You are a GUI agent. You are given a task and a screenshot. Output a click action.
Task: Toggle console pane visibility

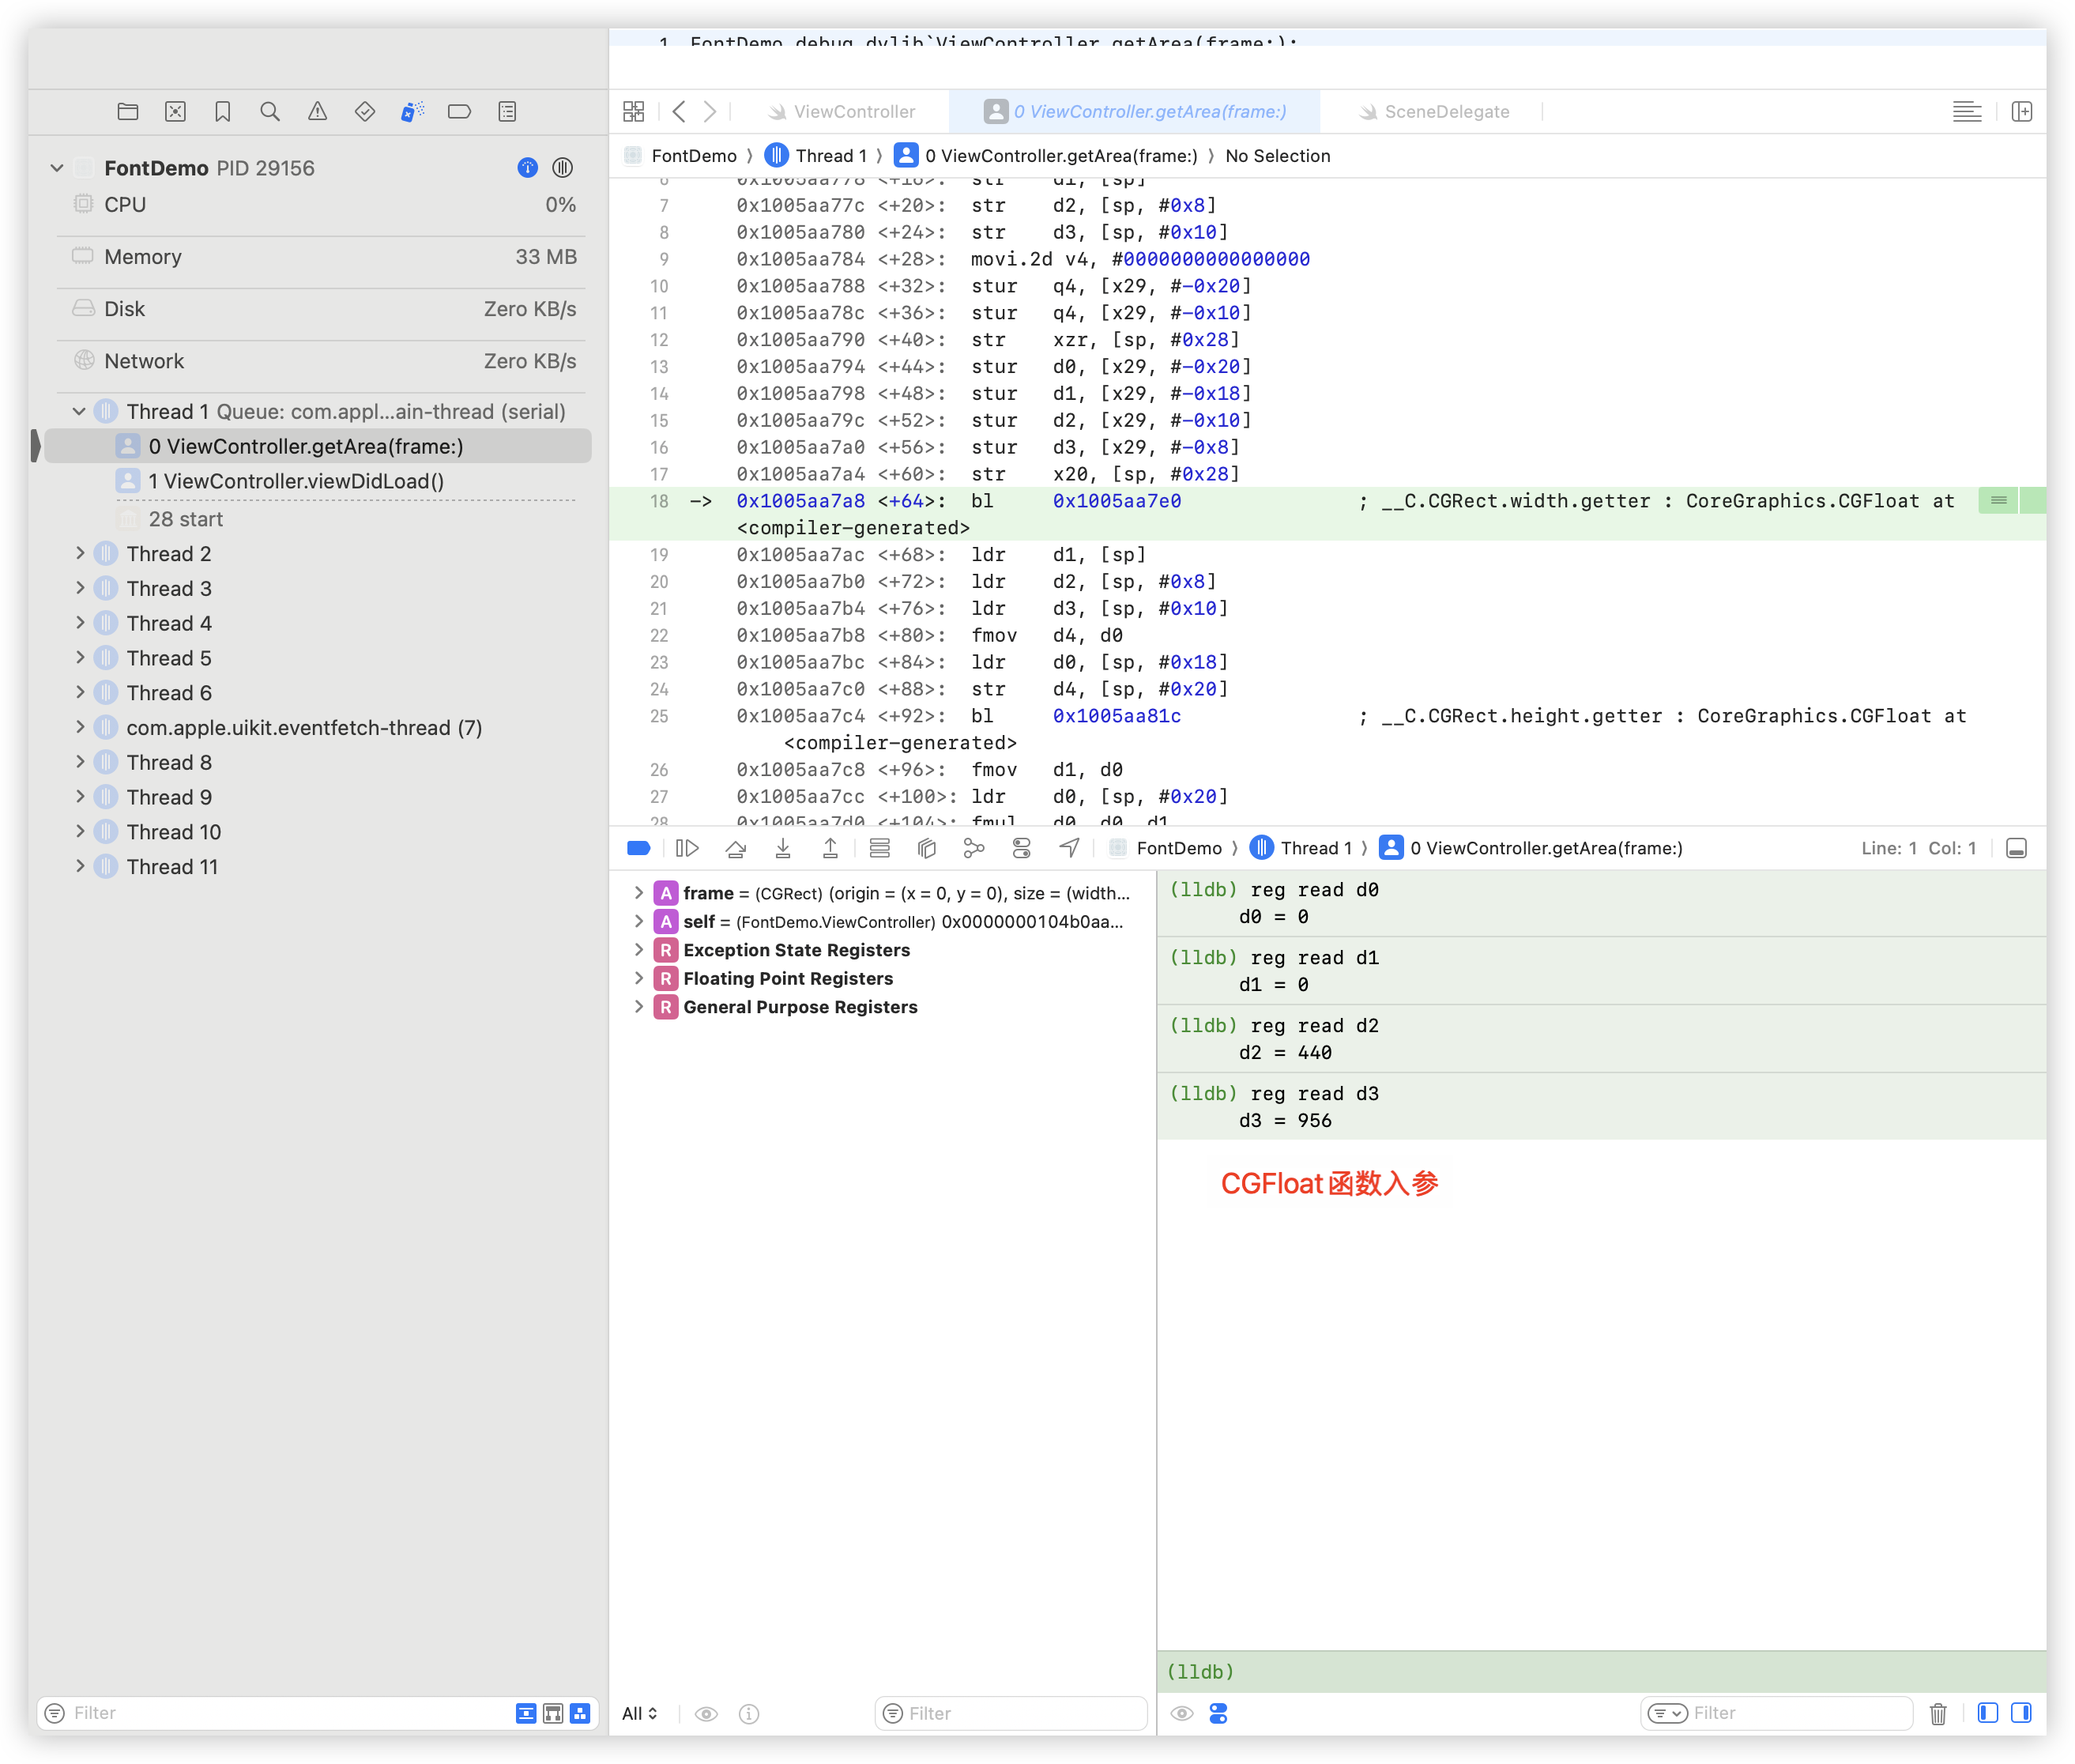tap(2021, 1714)
